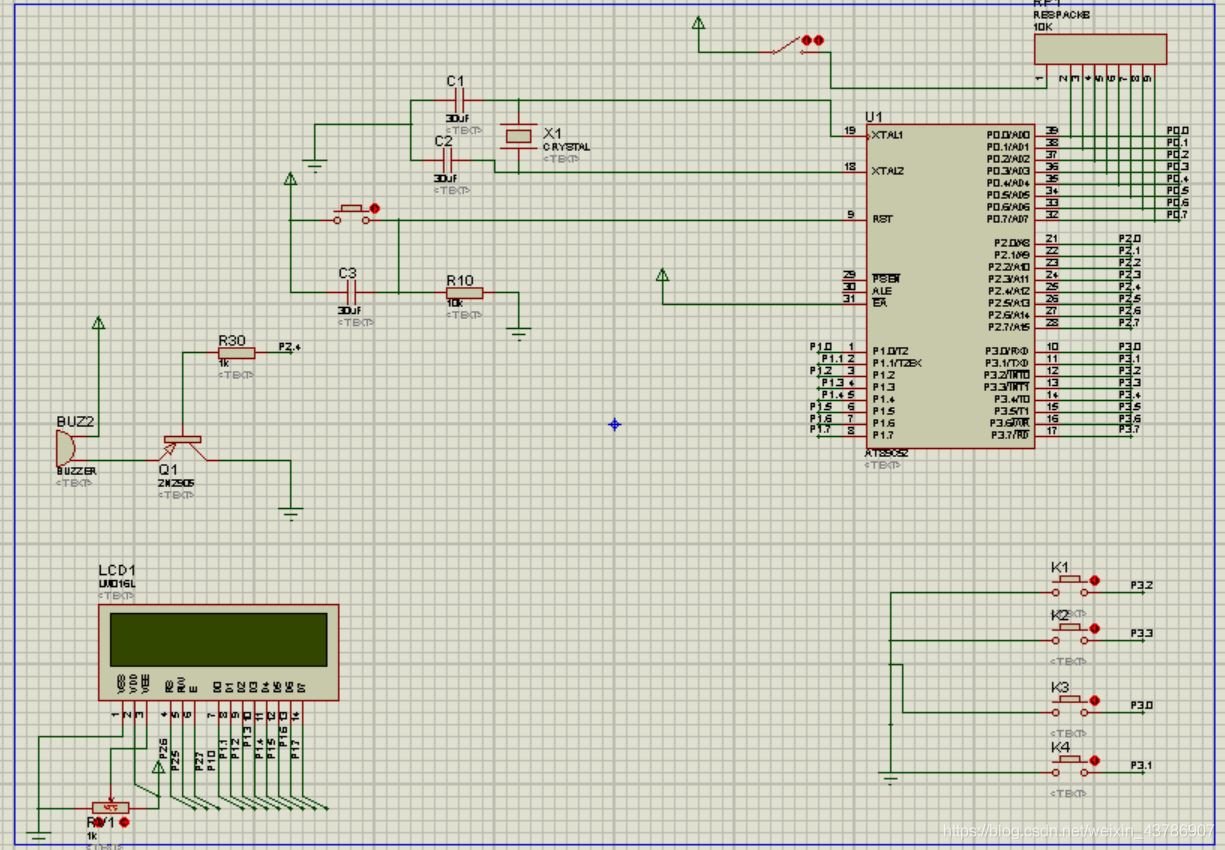The width and height of the screenshot is (1225, 850).
Task: Select capacitor C3 near the reset circuit
Action: 350,292
